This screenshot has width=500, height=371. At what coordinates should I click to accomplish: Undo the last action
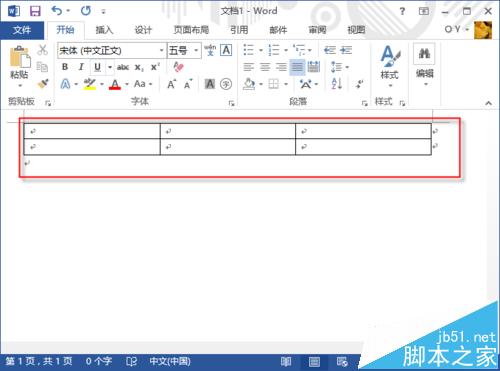pyautogui.click(x=57, y=11)
